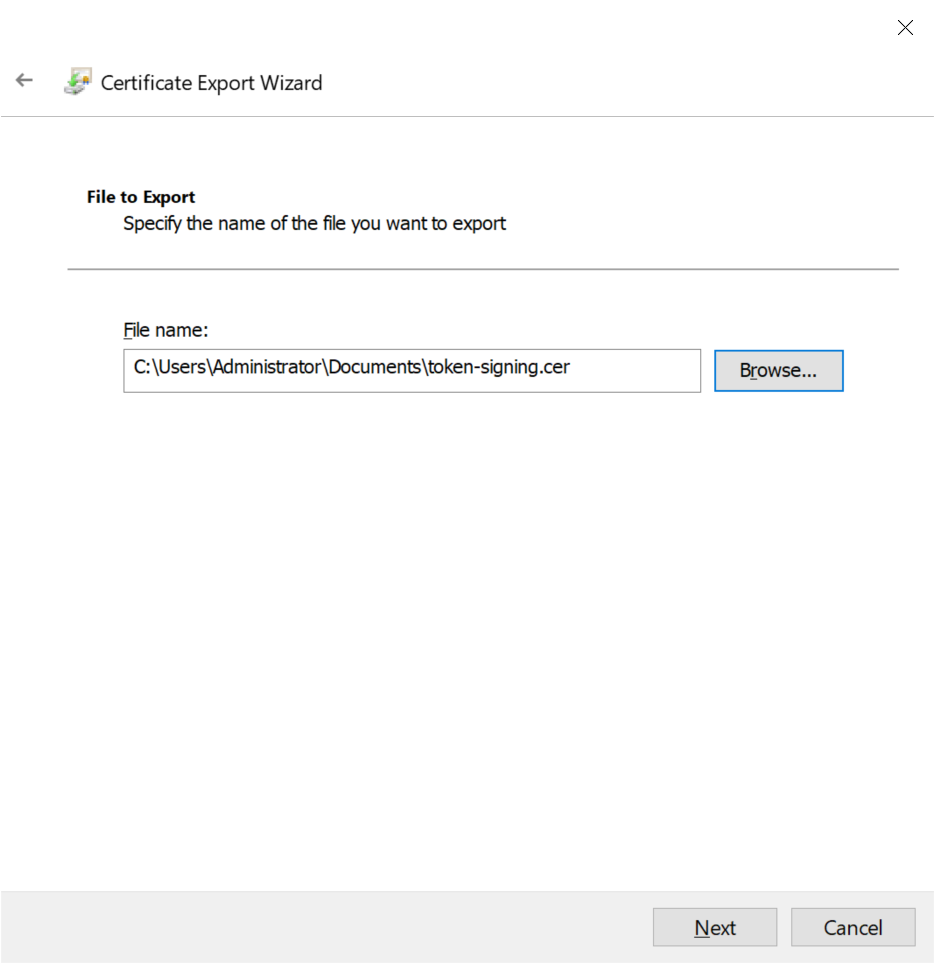Click the 'Certificate Export Wizard' title text
This screenshot has width=935, height=964.
point(211,83)
